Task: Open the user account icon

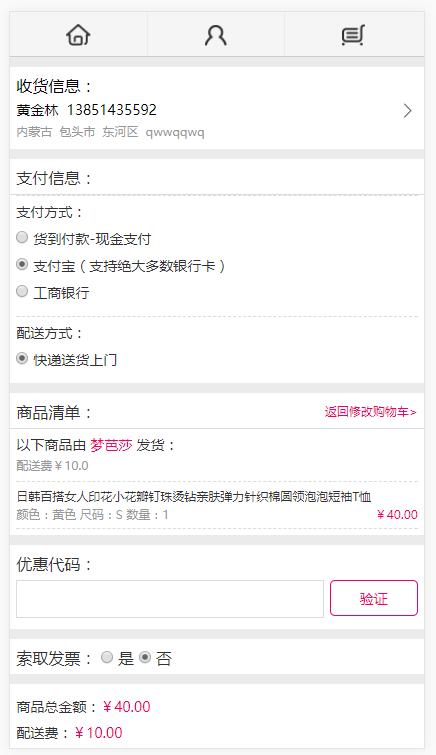Action: (x=215, y=35)
